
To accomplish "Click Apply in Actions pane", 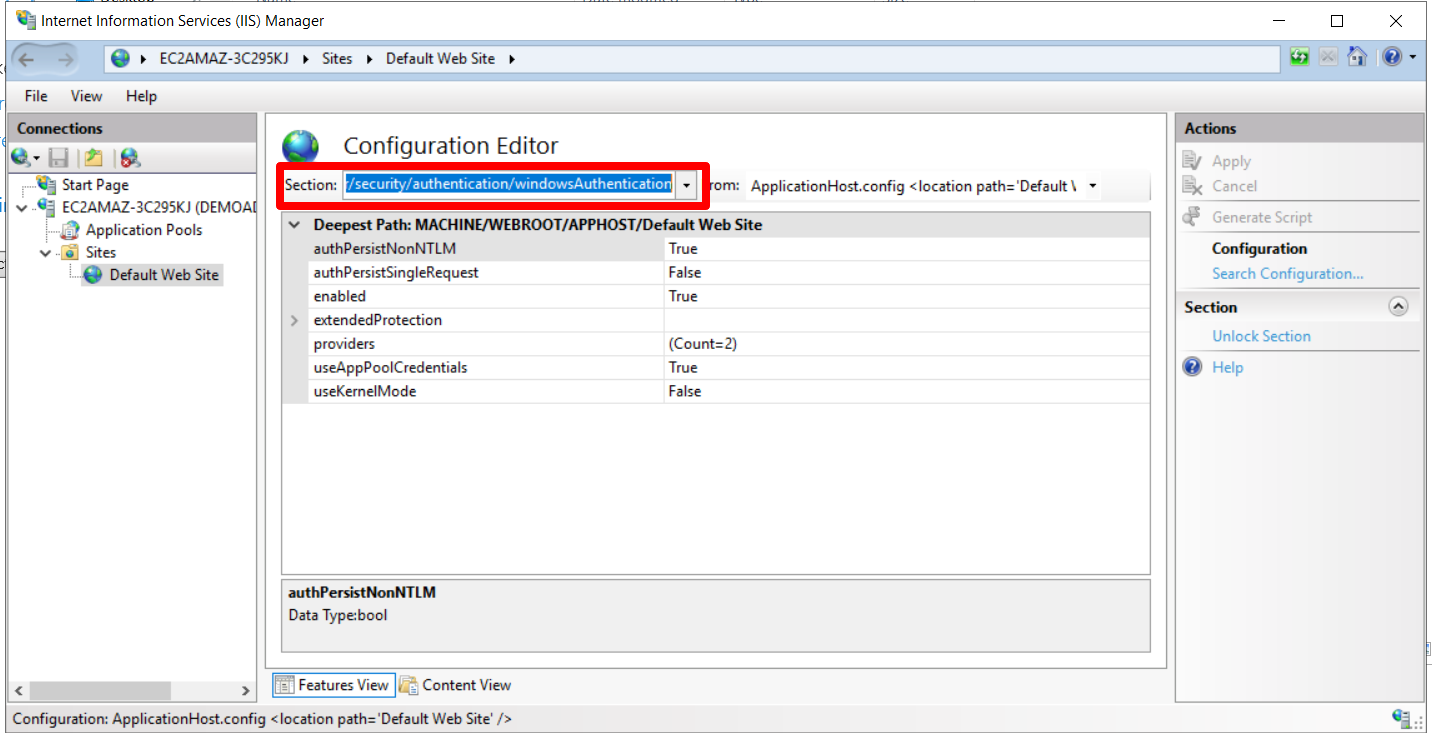I will [x=1231, y=161].
